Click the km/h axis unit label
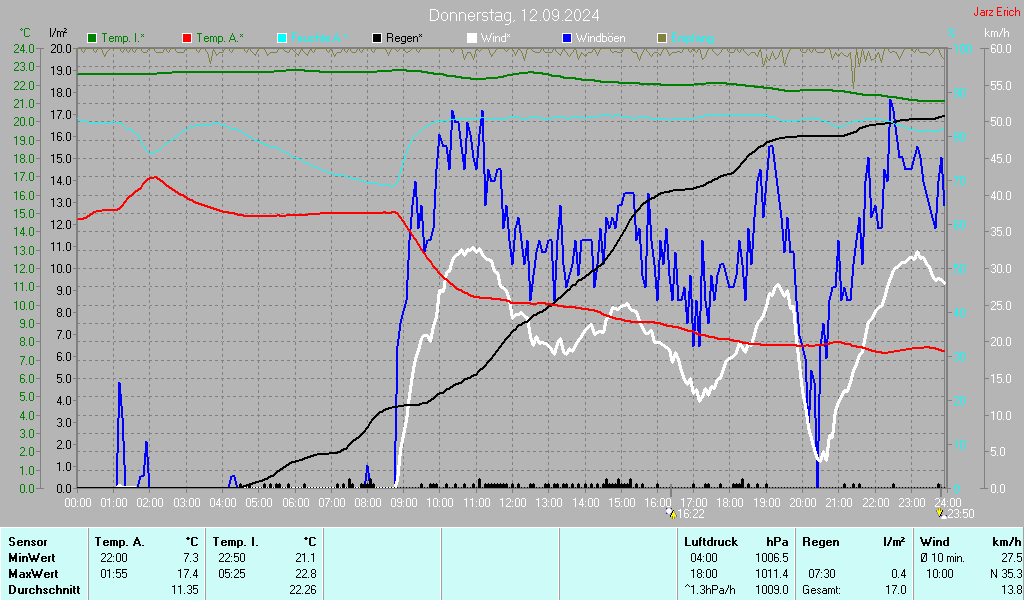This screenshot has width=1024, height=600. coord(996,33)
